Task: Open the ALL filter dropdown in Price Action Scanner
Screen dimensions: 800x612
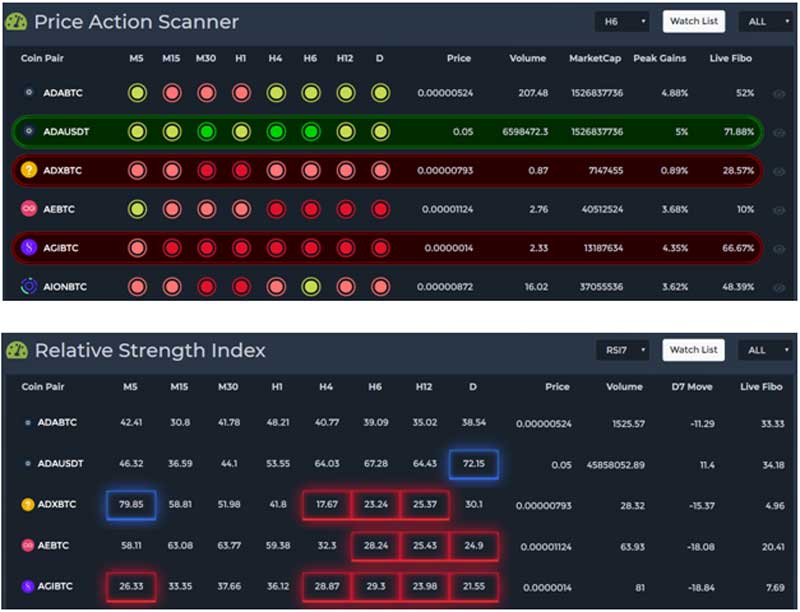Action: coord(765,20)
